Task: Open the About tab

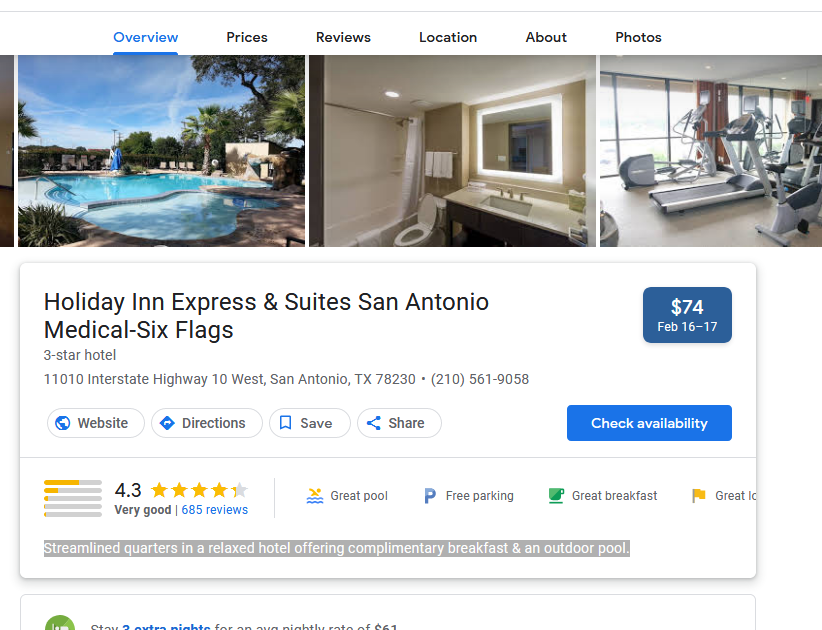Action: 546,37
